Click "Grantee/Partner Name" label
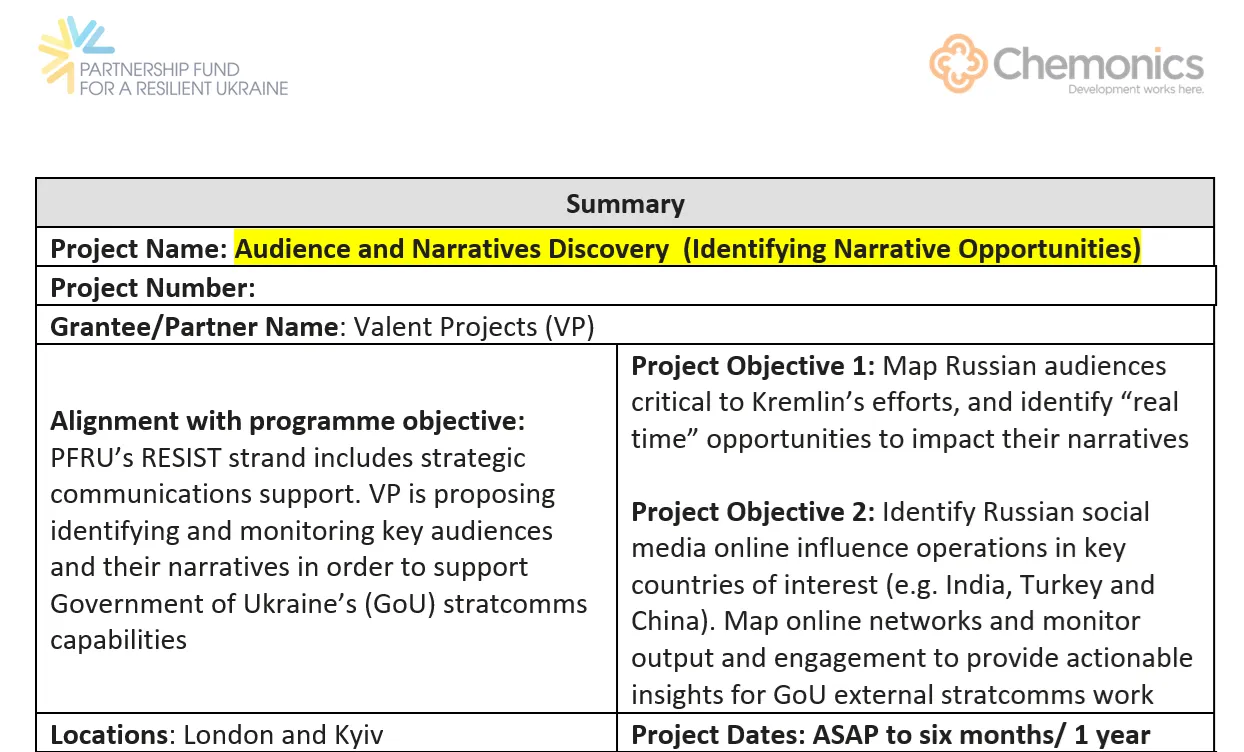 click(194, 327)
